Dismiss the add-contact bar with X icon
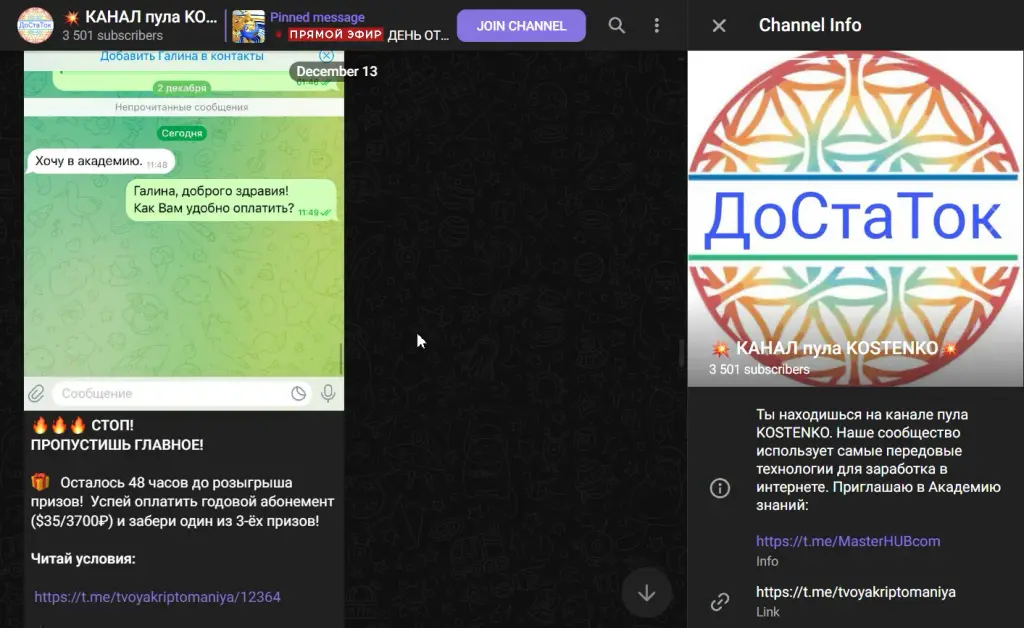The image size is (1024, 628). (327, 55)
